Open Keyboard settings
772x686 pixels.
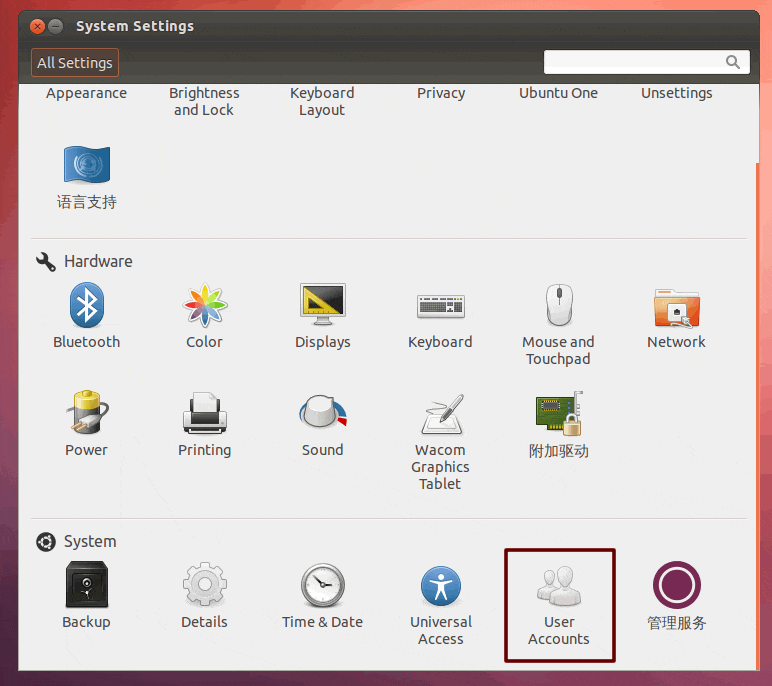pos(440,306)
